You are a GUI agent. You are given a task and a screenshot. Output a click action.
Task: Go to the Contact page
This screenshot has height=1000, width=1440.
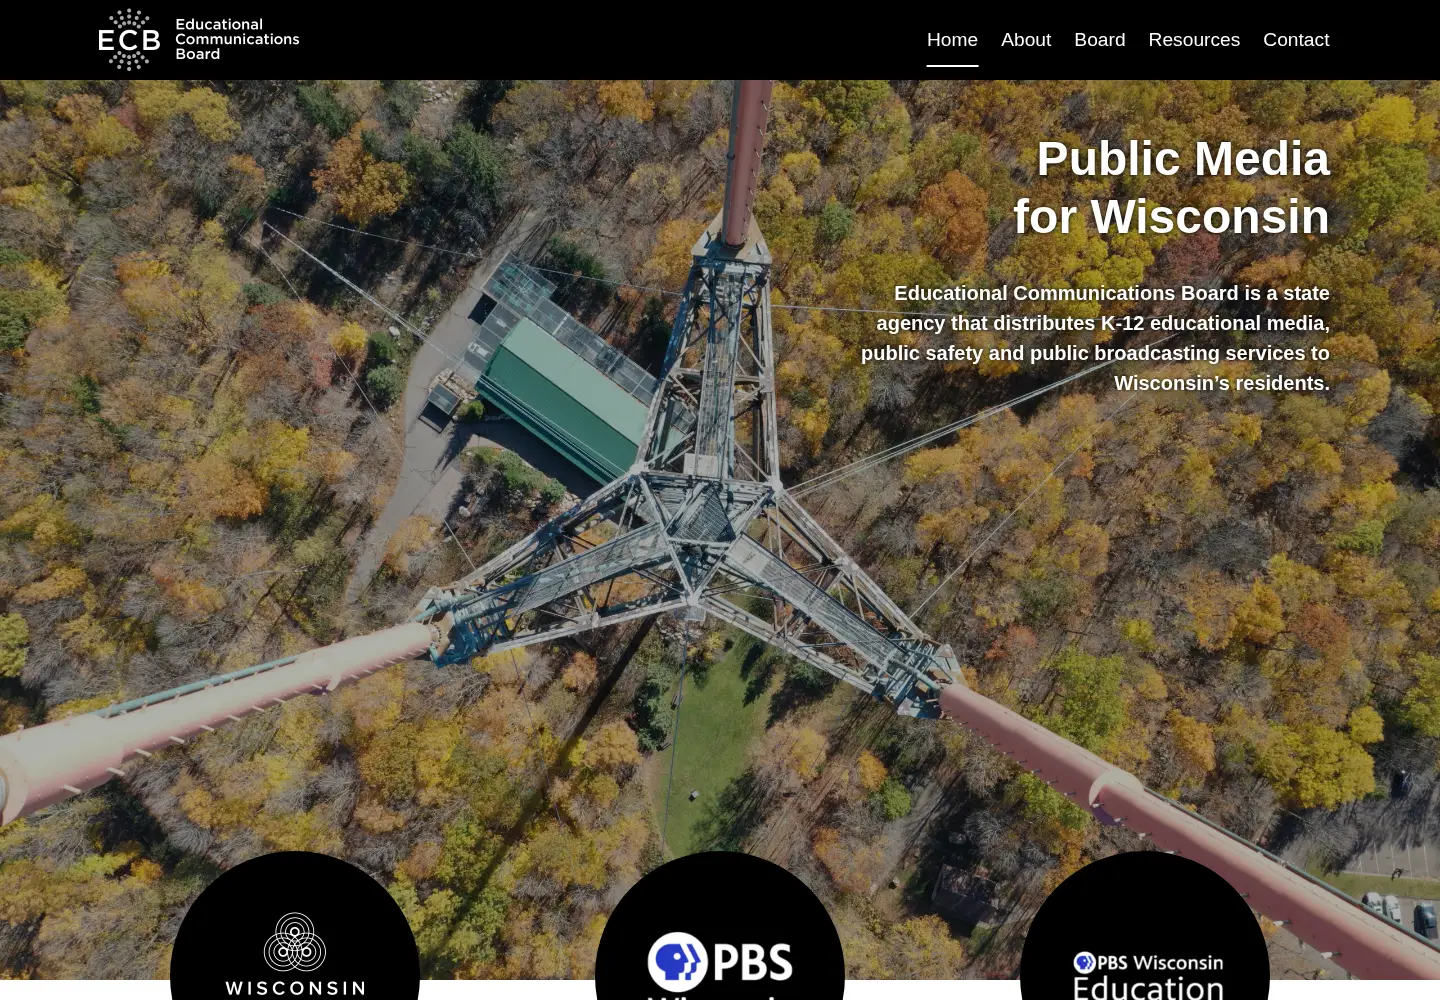[1296, 40]
